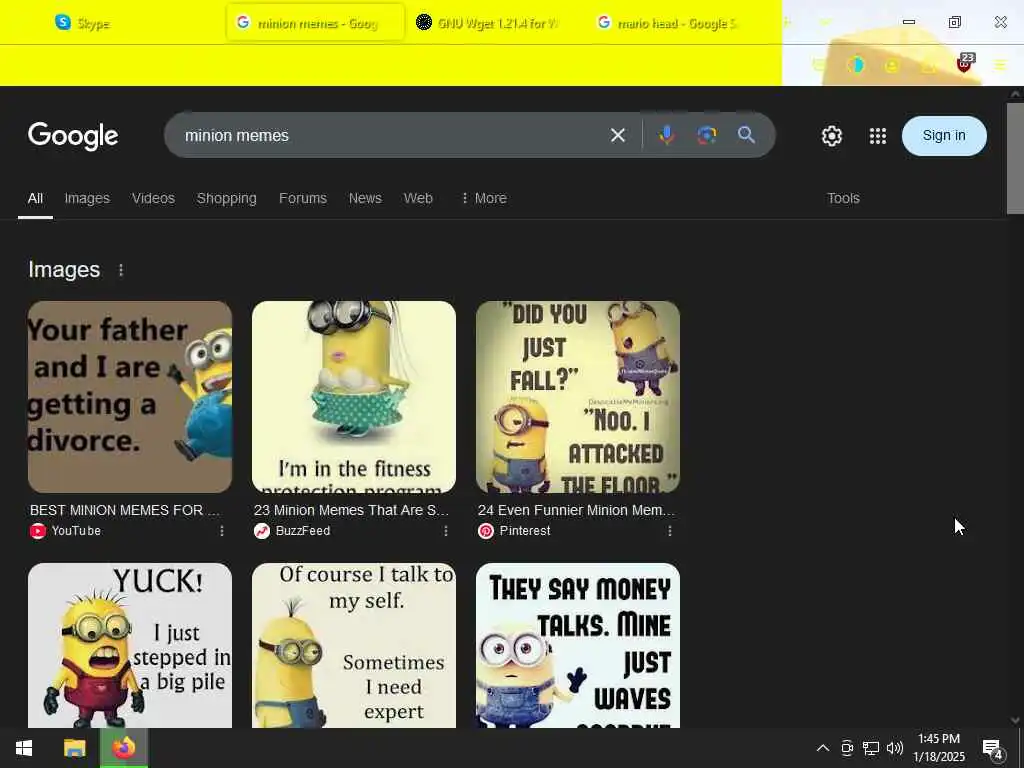This screenshot has height=768, width=1024.
Task: Click the scrollbar down arrow
Action: (x=1015, y=720)
